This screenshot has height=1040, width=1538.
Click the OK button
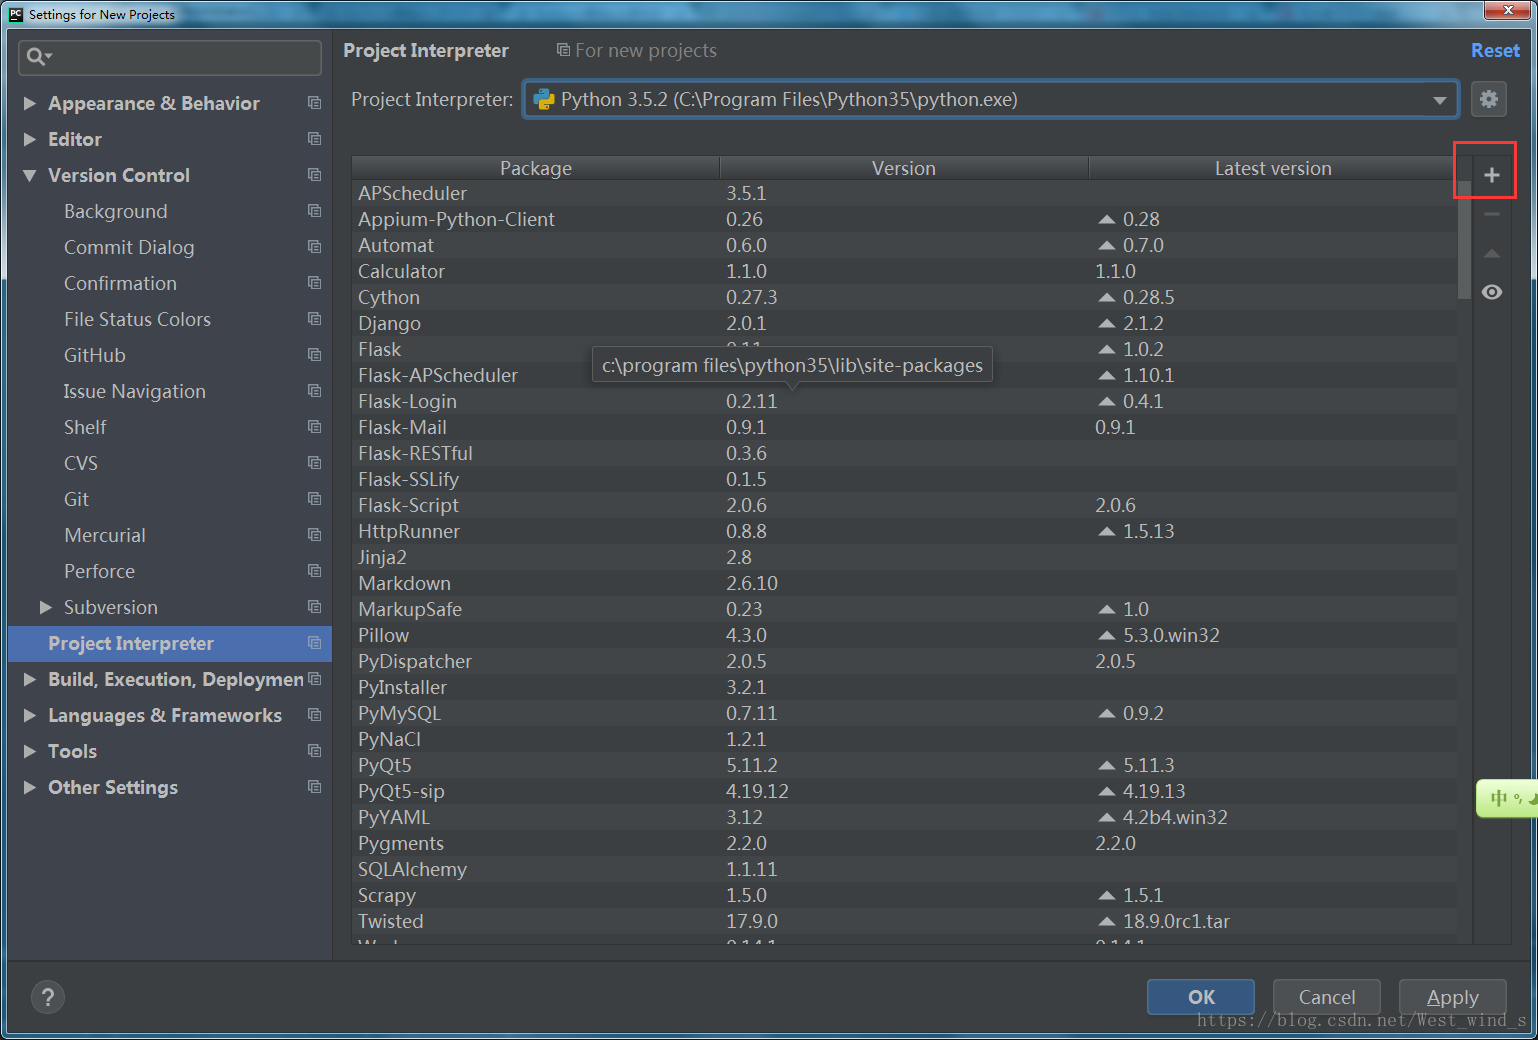click(x=1201, y=997)
